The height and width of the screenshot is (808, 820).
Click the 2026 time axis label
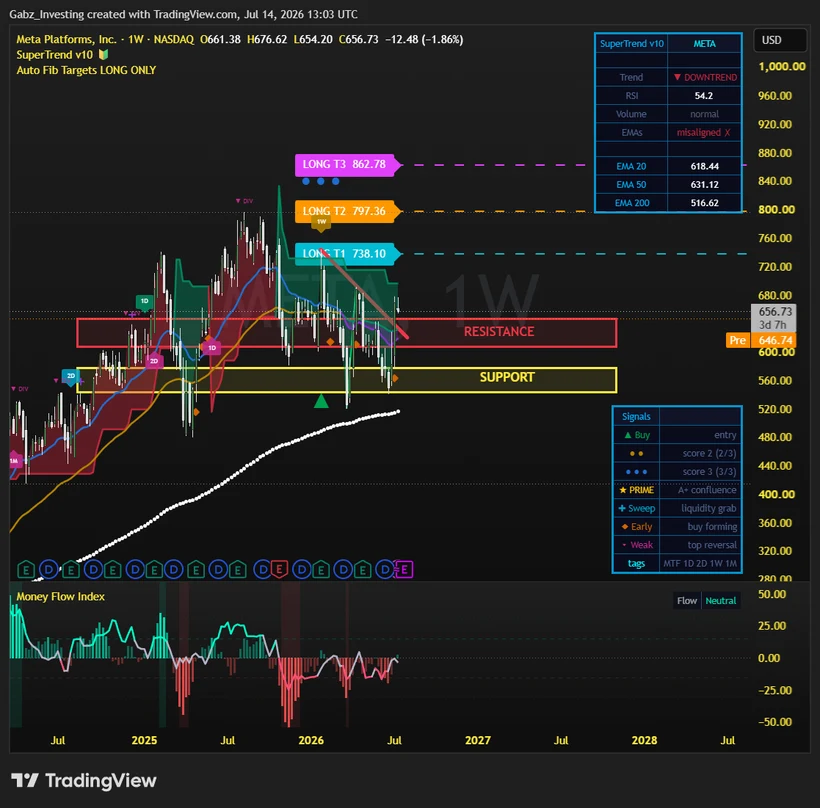click(311, 741)
